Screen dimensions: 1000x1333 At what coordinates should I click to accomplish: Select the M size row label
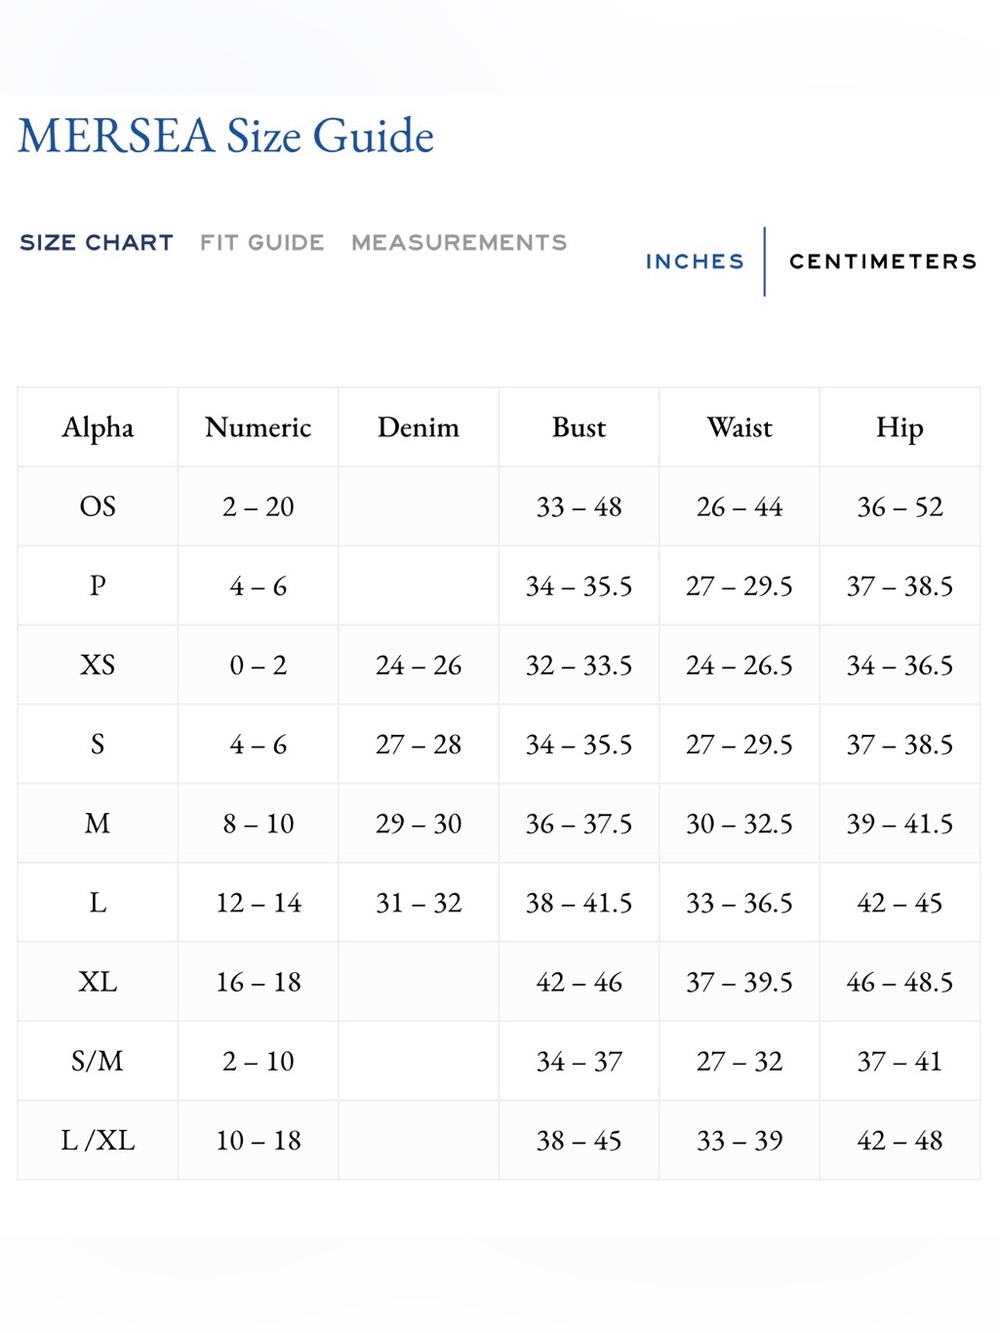pyautogui.click(x=98, y=823)
